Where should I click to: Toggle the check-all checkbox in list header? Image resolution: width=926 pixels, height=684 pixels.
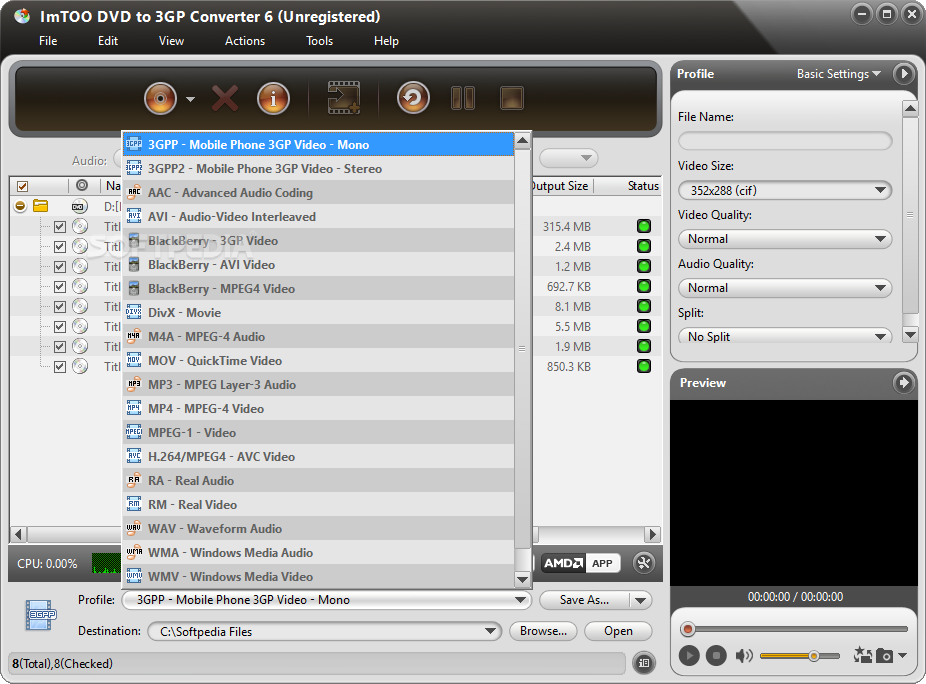click(x=22, y=187)
